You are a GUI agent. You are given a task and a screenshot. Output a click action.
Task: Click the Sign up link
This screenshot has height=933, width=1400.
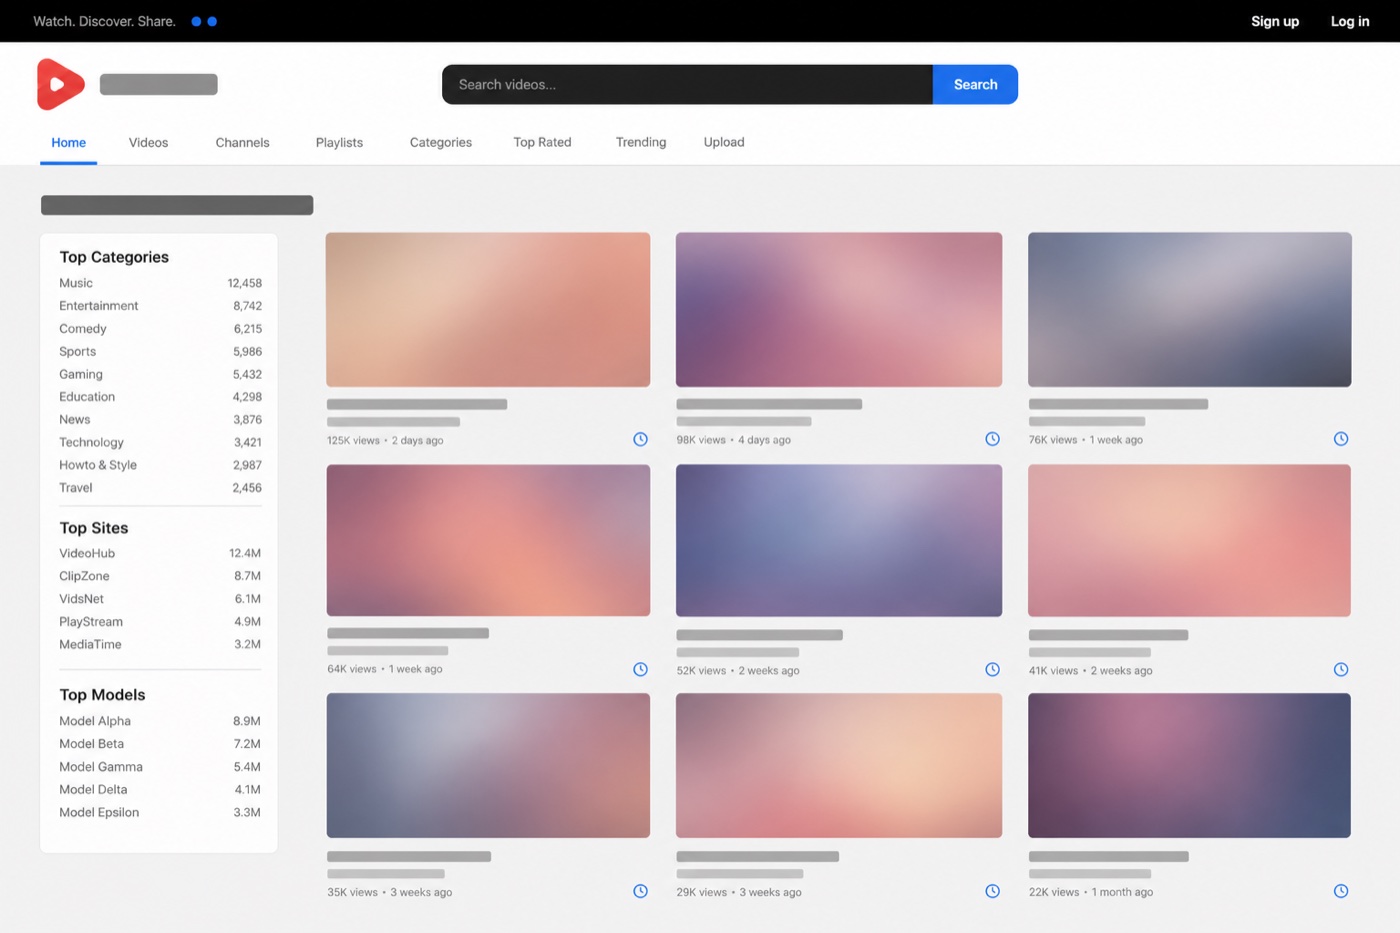tap(1275, 21)
